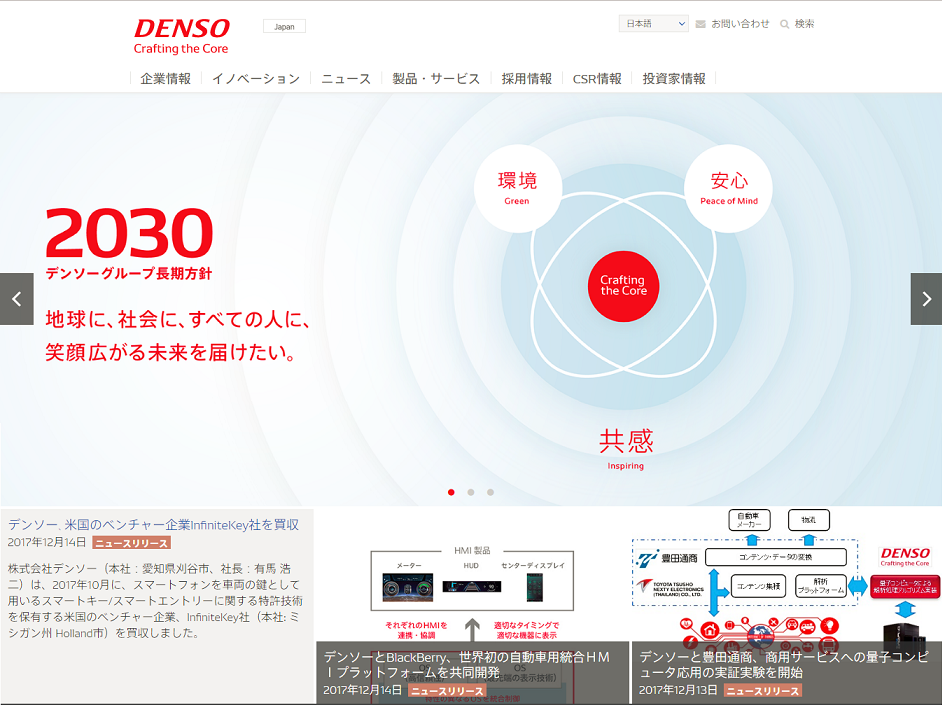Click the 共感 Inspiring label

(625, 449)
